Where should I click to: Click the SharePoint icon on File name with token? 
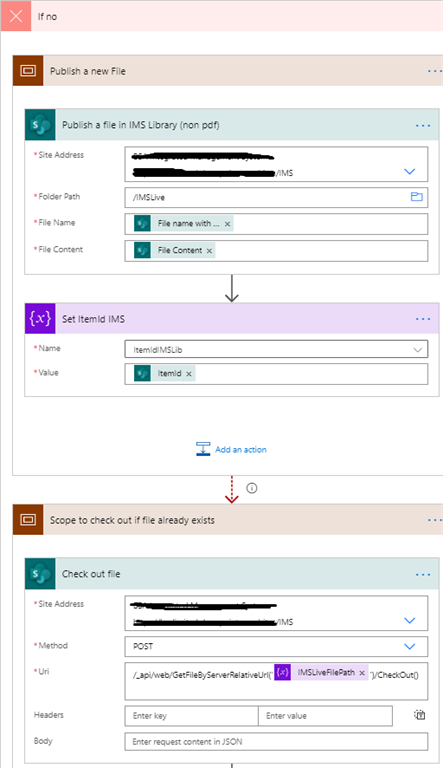[142, 223]
